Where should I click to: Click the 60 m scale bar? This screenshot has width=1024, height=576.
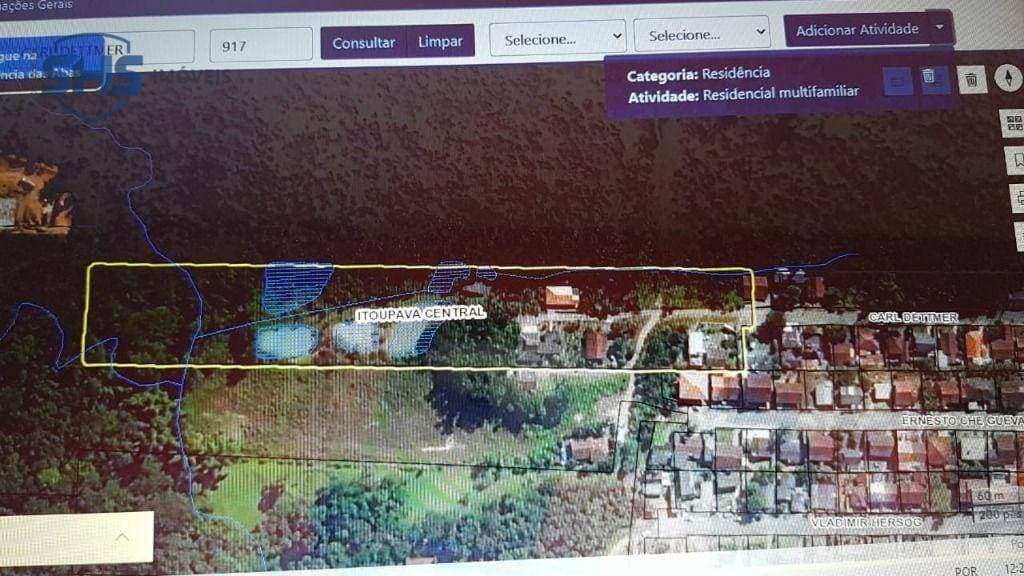pos(992,498)
